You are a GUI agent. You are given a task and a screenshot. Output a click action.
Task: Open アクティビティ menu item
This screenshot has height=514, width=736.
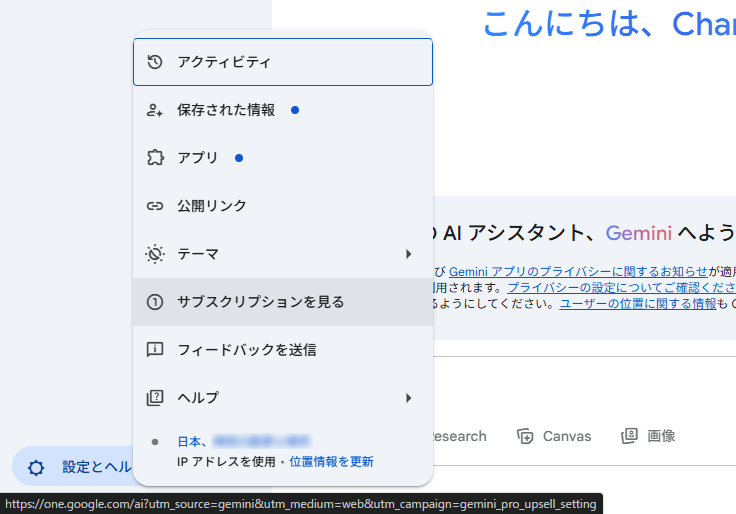pyautogui.click(x=283, y=62)
